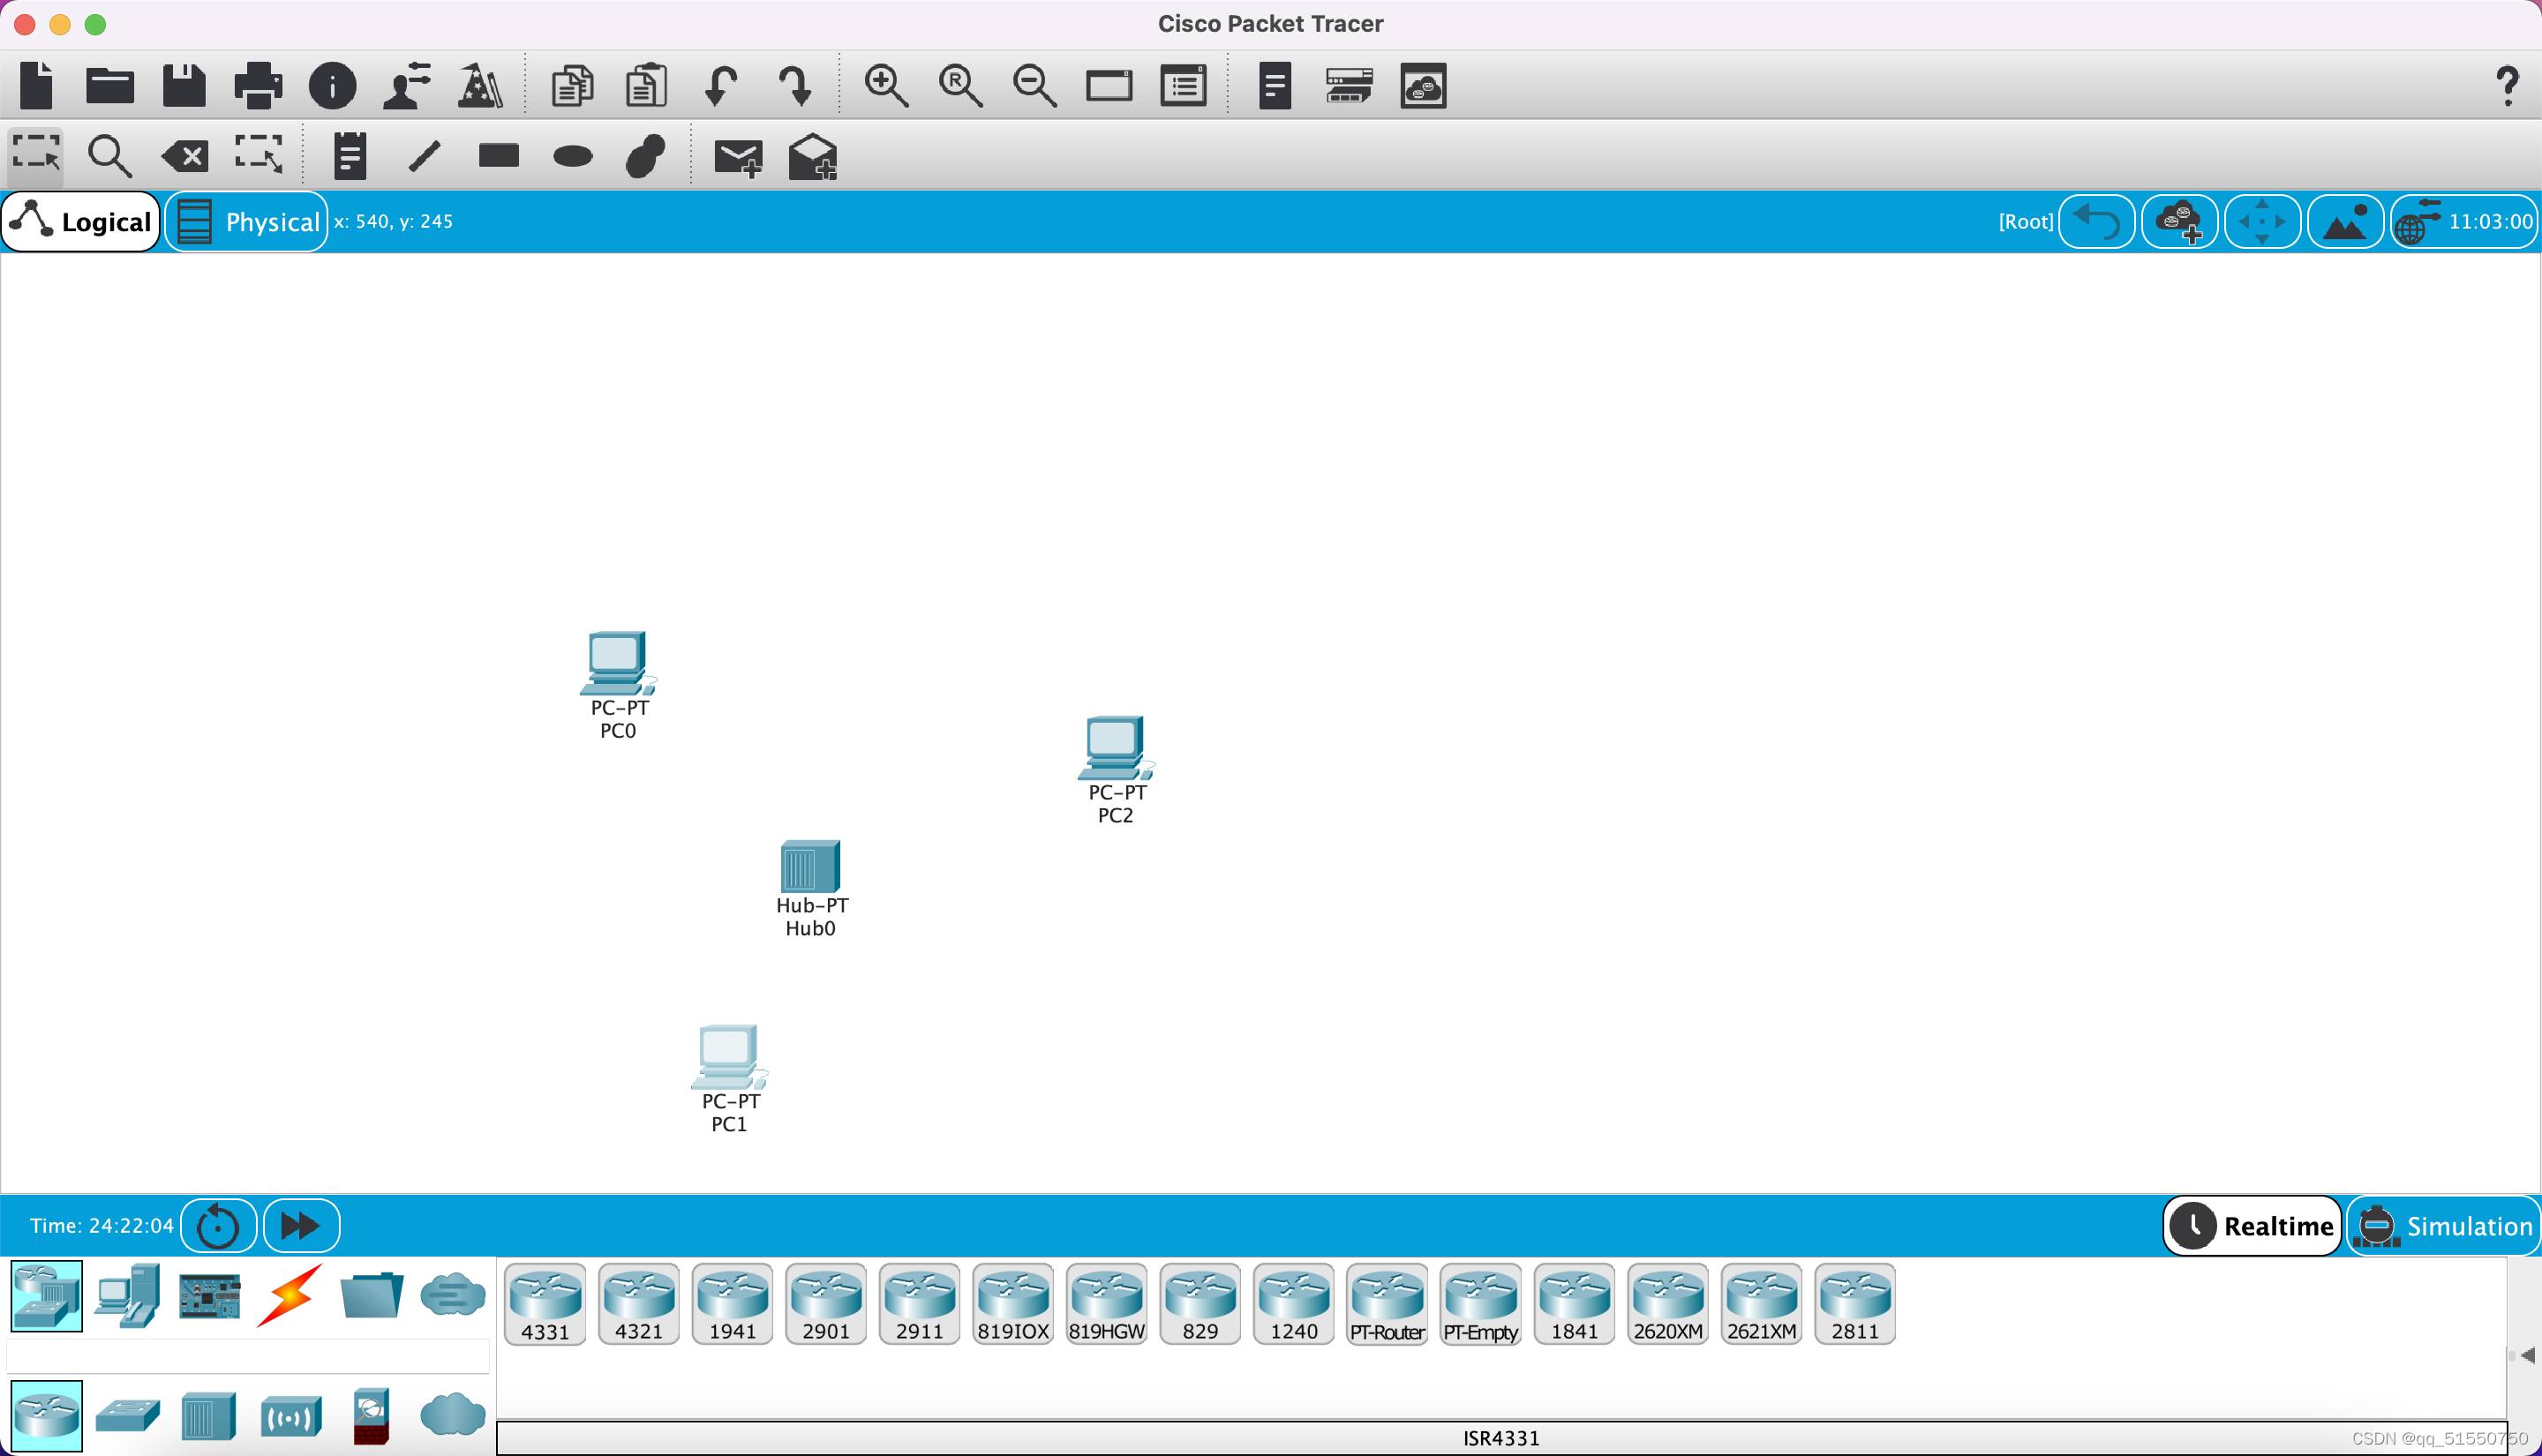2542x1456 pixels.
Task: Pick the PT-Router device
Action: click(1387, 1304)
